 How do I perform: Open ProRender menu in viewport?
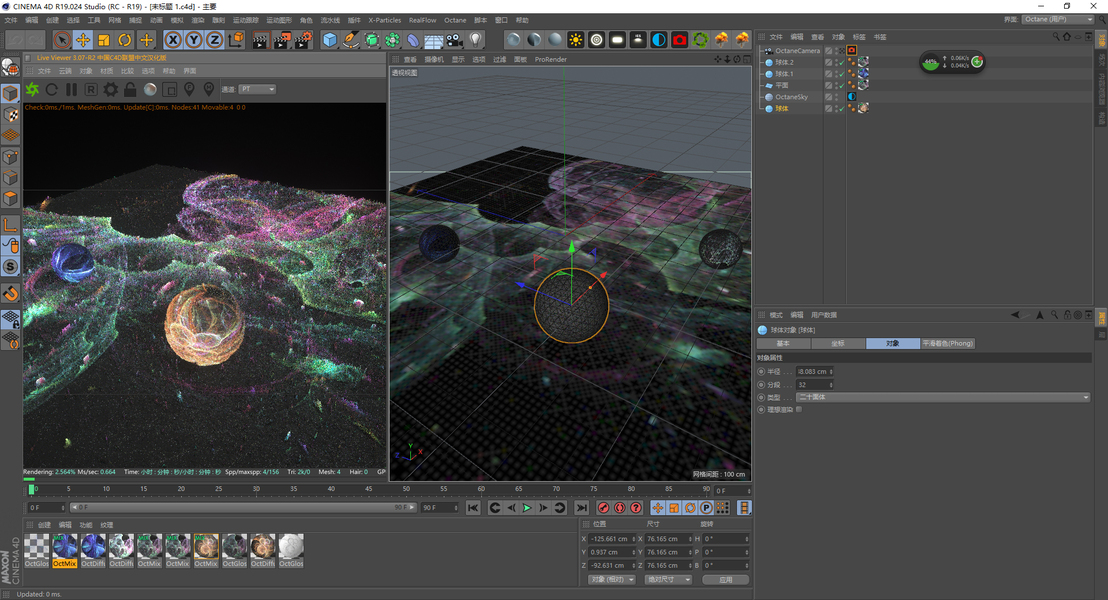pyautogui.click(x=550, y=59)
